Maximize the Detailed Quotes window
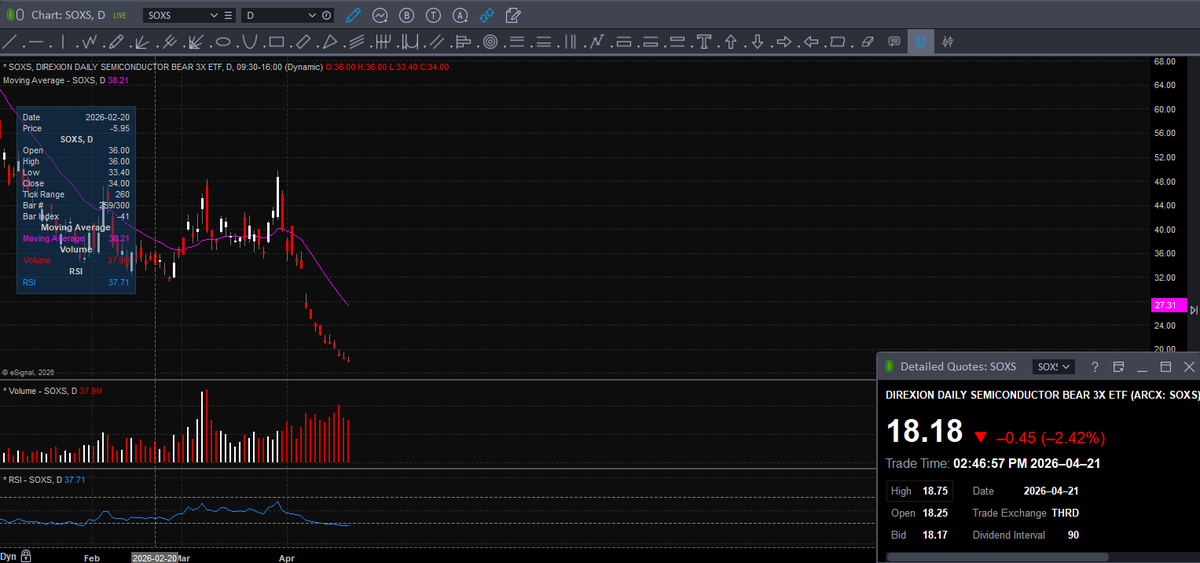This screenshot has width=1200, height=563. [1165, 367]
